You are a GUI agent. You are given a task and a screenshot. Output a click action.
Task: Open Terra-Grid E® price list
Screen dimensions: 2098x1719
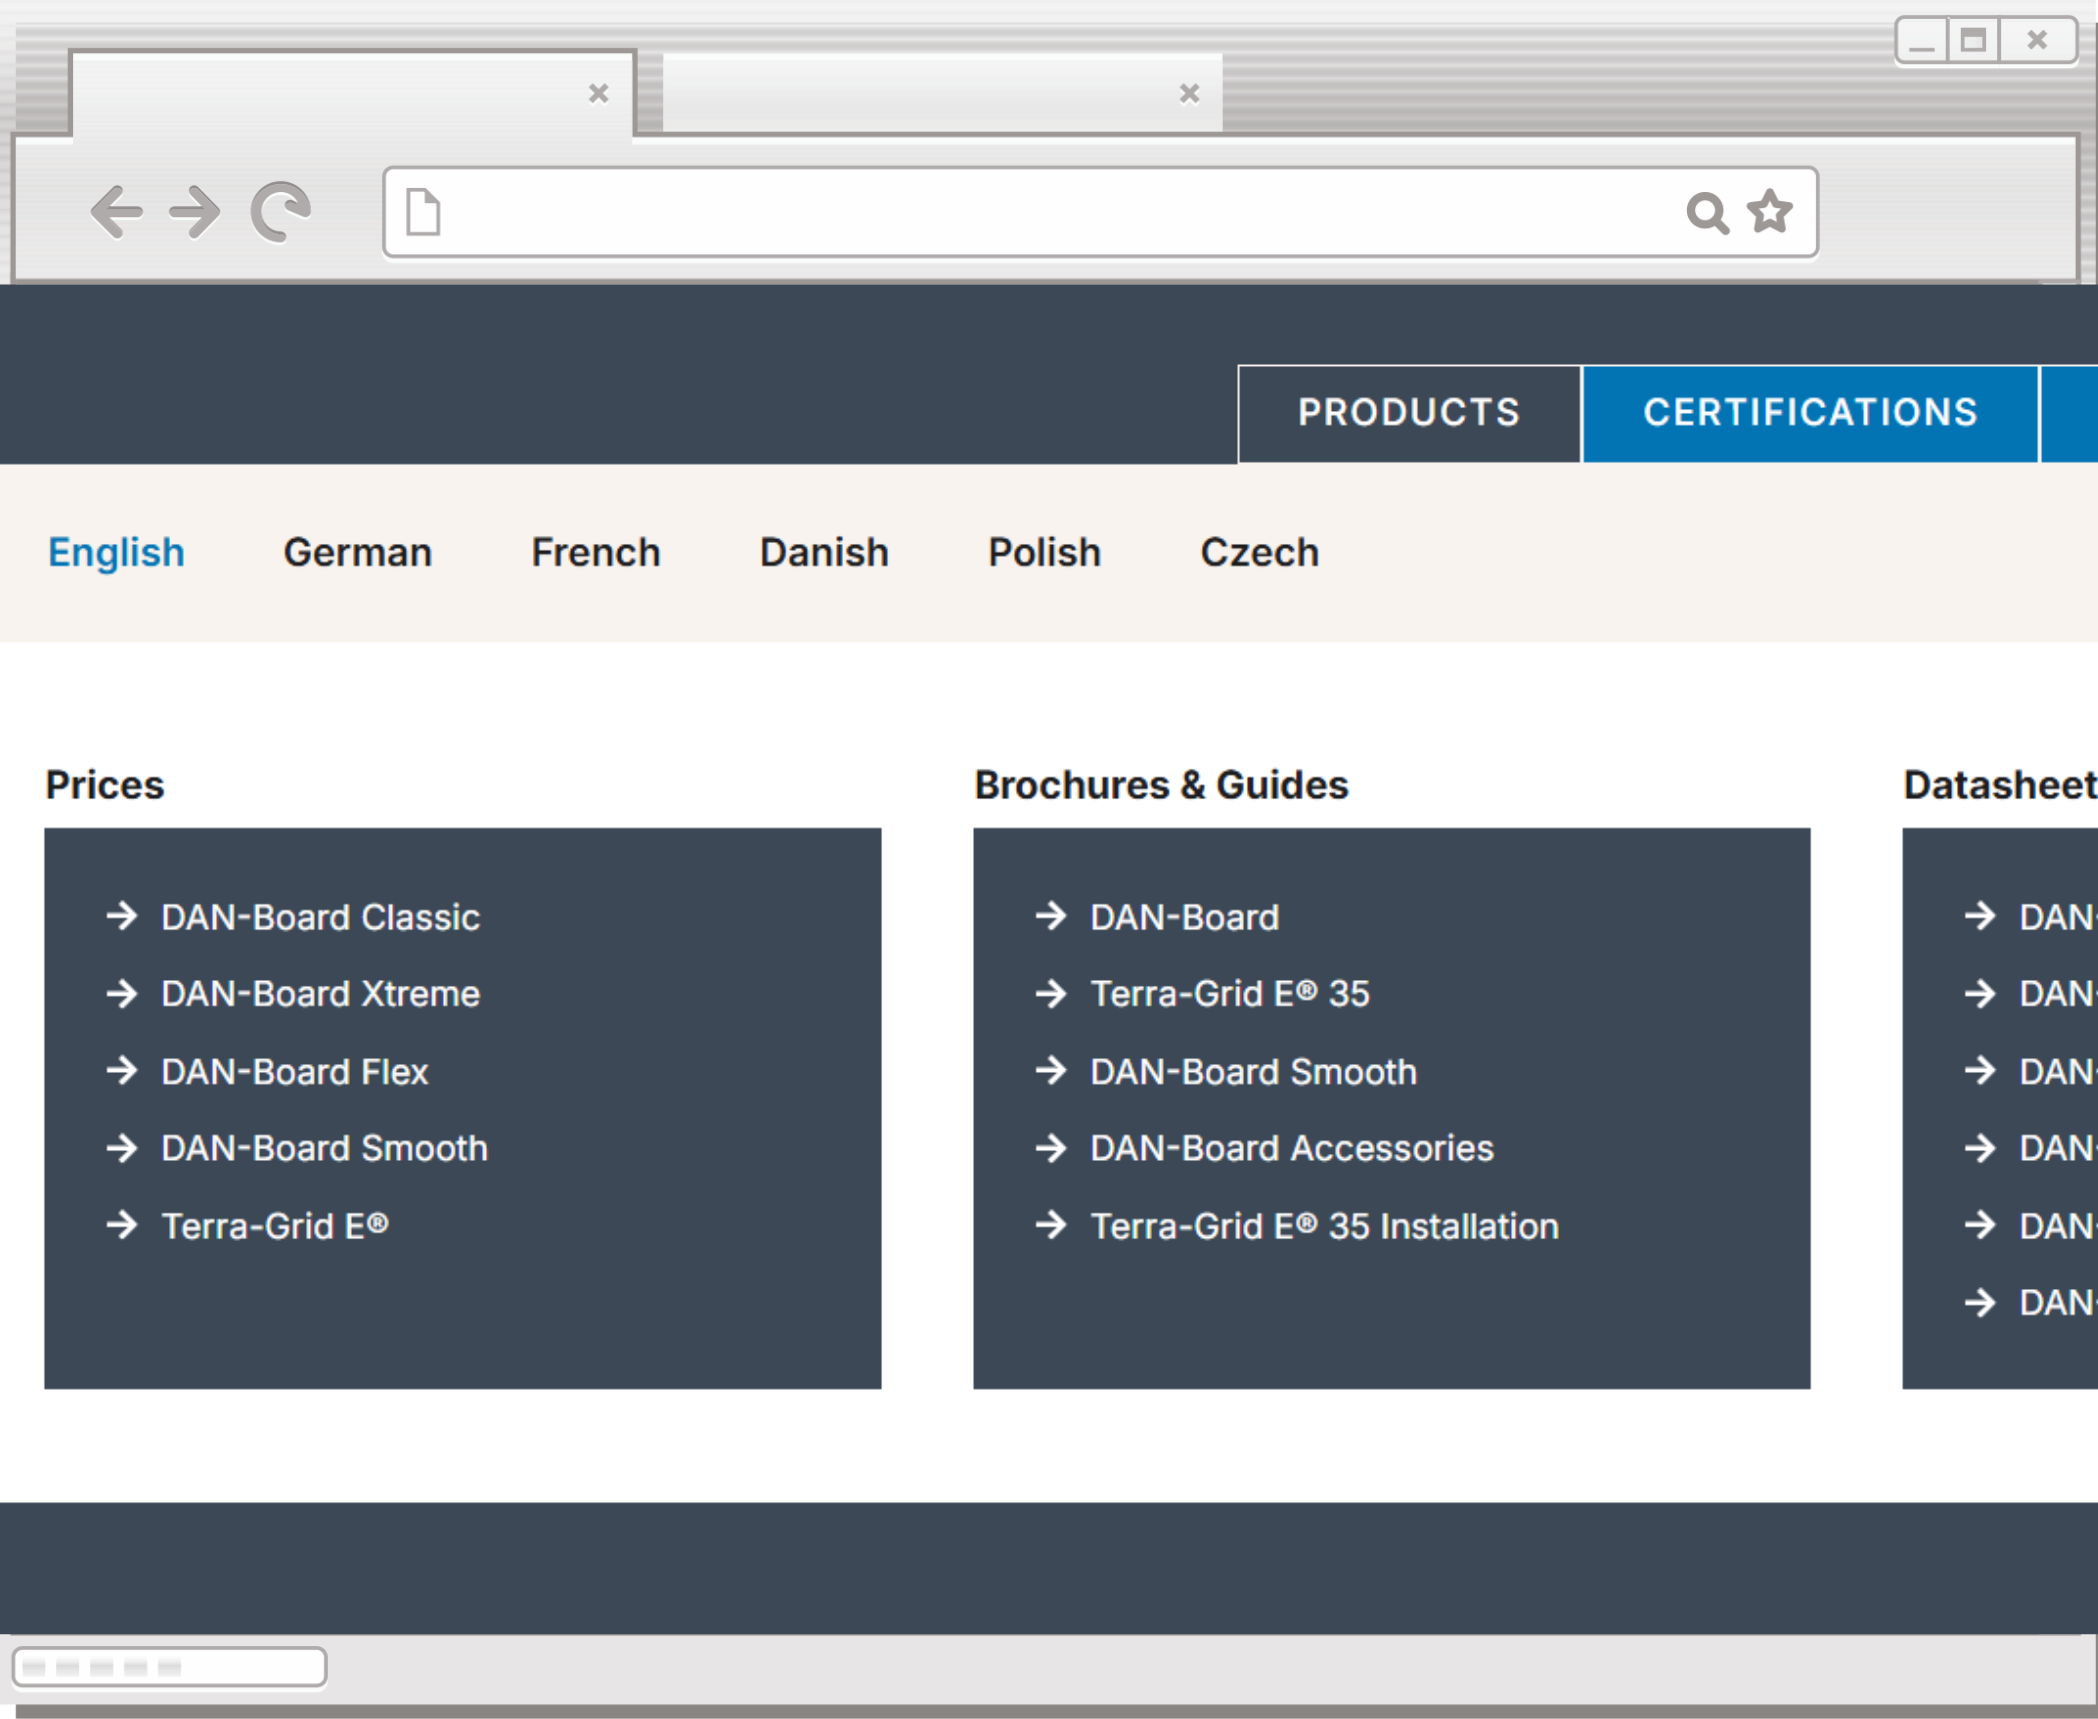[x=274, y=1226]
